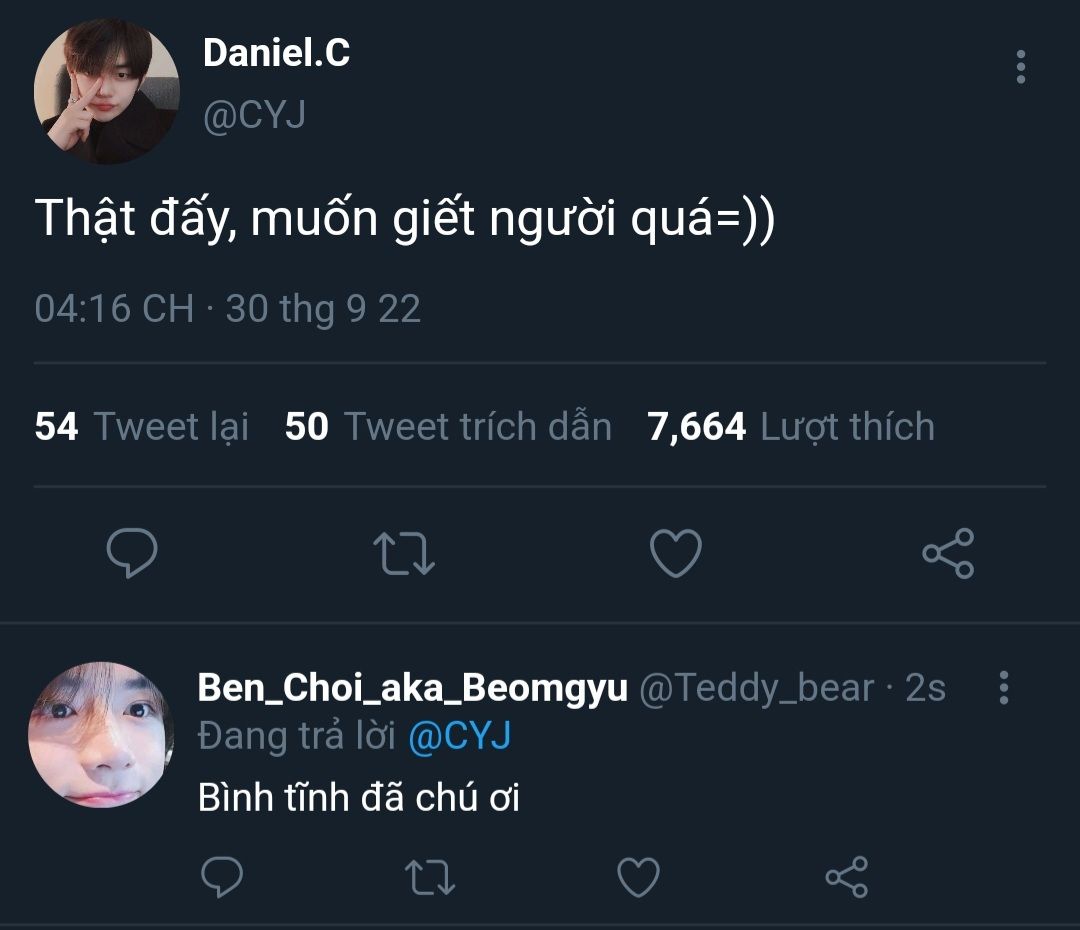The width and height of the screenshot is (1080, 930).
Task: Open more options for Beomgyu's reply
Action: tap(1004, 688)
